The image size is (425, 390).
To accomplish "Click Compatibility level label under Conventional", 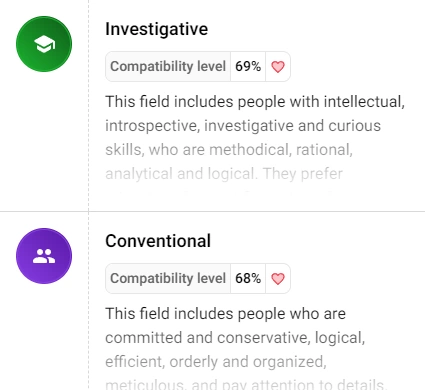I will [x=168, y=278].
